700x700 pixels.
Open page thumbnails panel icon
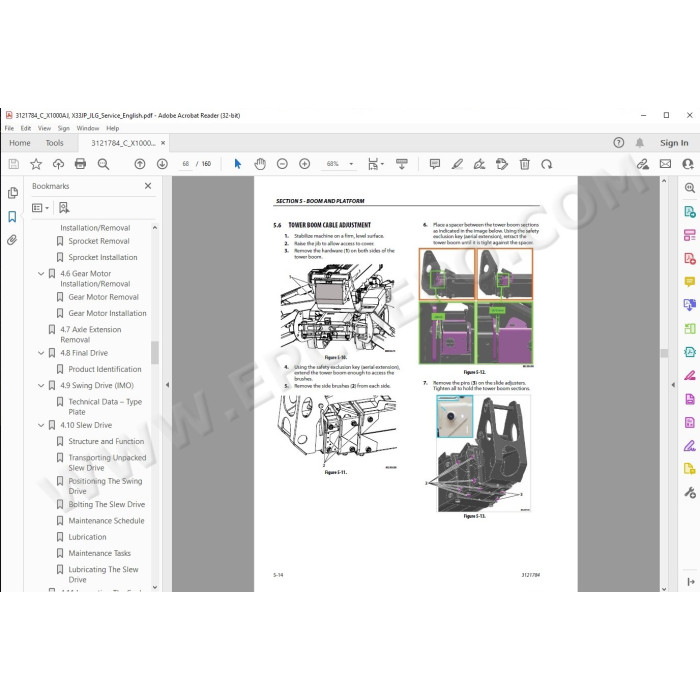point(12,192)
